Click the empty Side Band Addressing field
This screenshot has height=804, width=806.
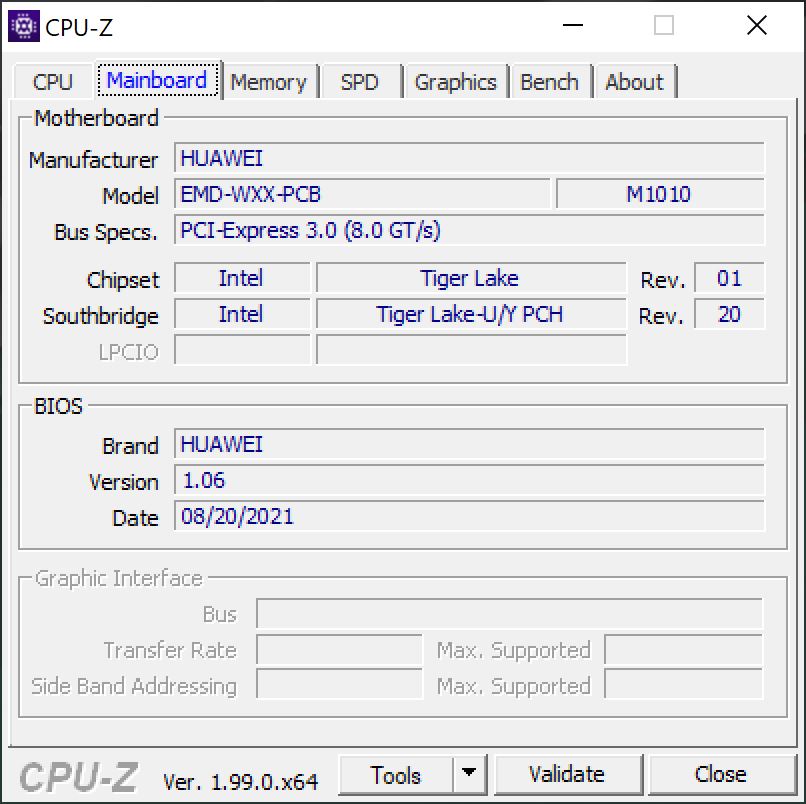pyautogui.click(x=339, y=684)
